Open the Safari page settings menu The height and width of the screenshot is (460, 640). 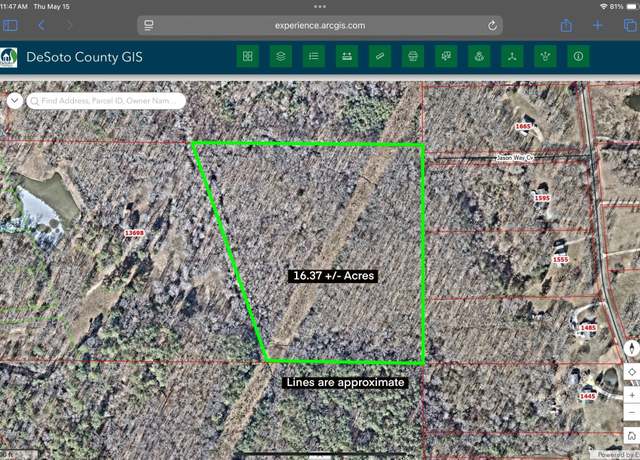(149, 26)
